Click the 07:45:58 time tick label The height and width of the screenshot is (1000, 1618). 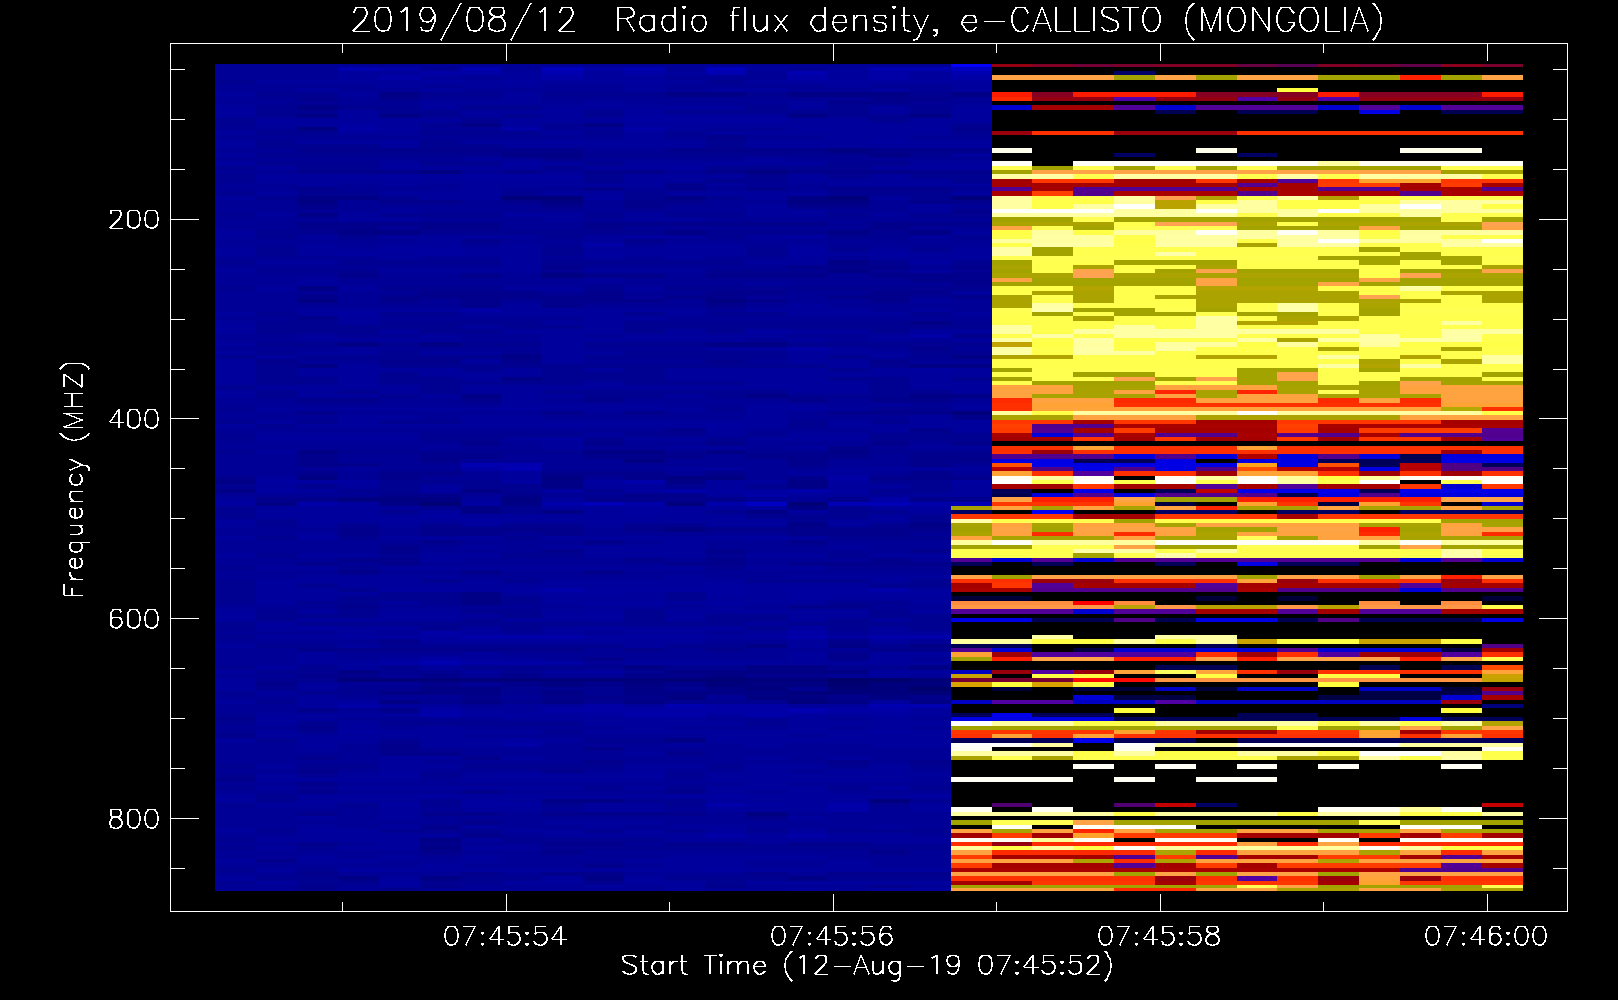1159,936
